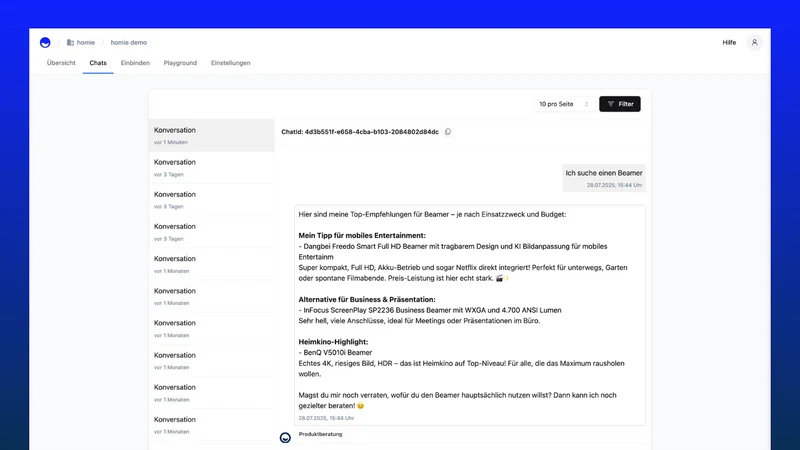Click the homie demo breadcrumb
Image resolution: width=800 pixels, height=450 pixels.
click(129, 42)
